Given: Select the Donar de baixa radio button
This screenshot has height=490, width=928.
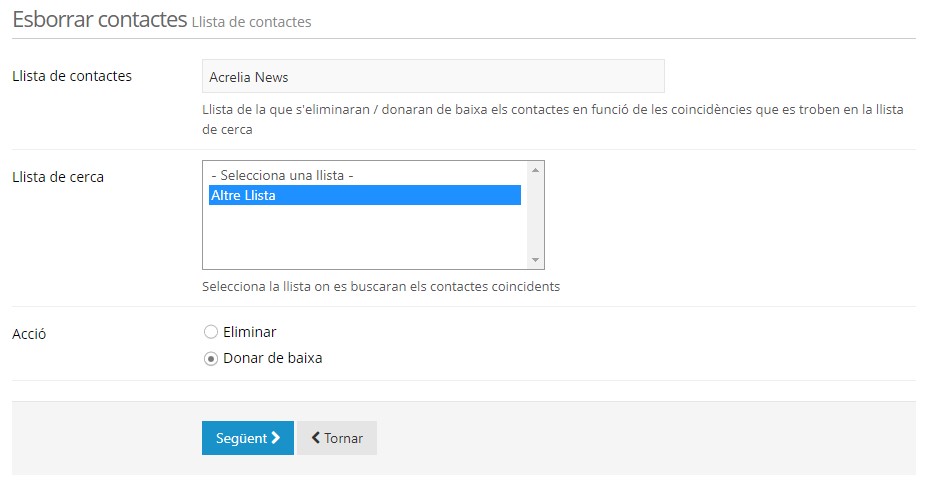Looking at the screenshot, I should click(211, 358).
